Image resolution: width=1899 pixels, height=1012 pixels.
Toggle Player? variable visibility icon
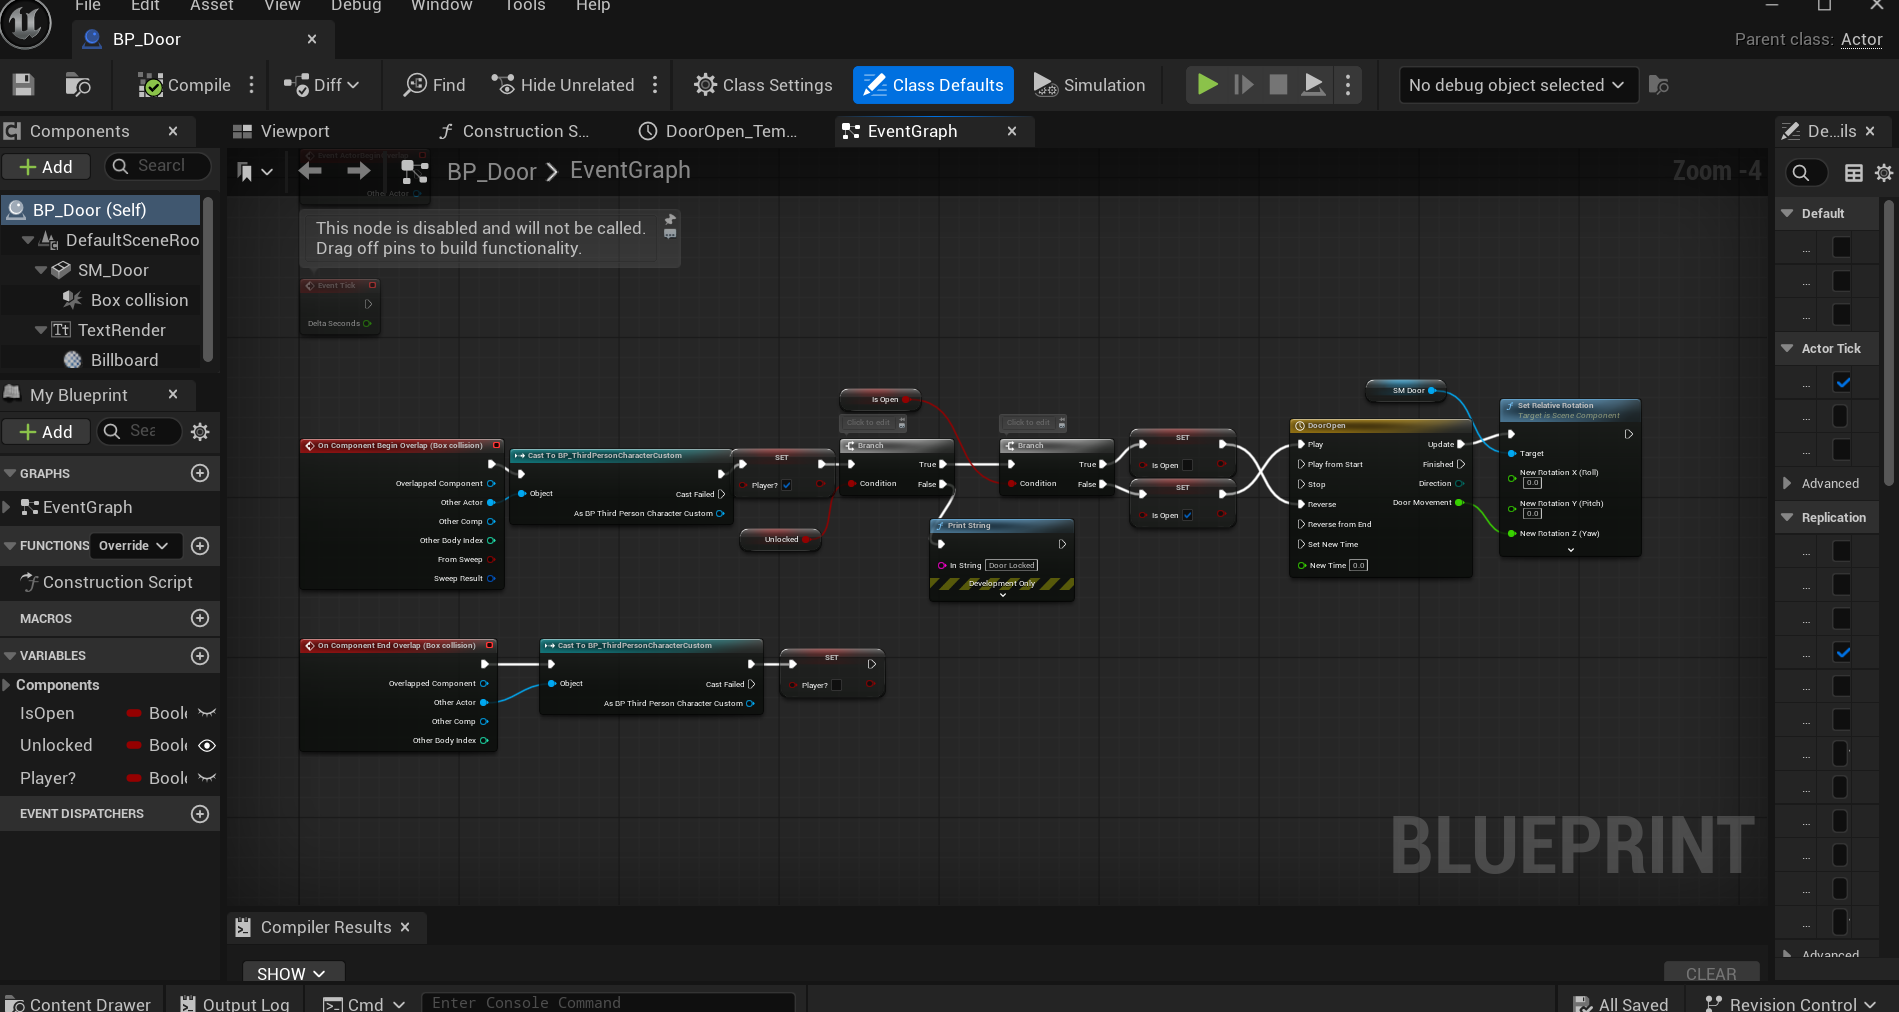click(x=207, y=778)
